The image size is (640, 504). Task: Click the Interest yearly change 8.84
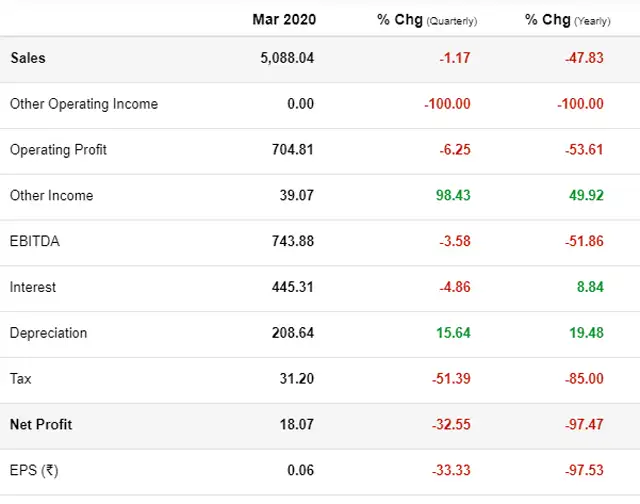[587, 287]
